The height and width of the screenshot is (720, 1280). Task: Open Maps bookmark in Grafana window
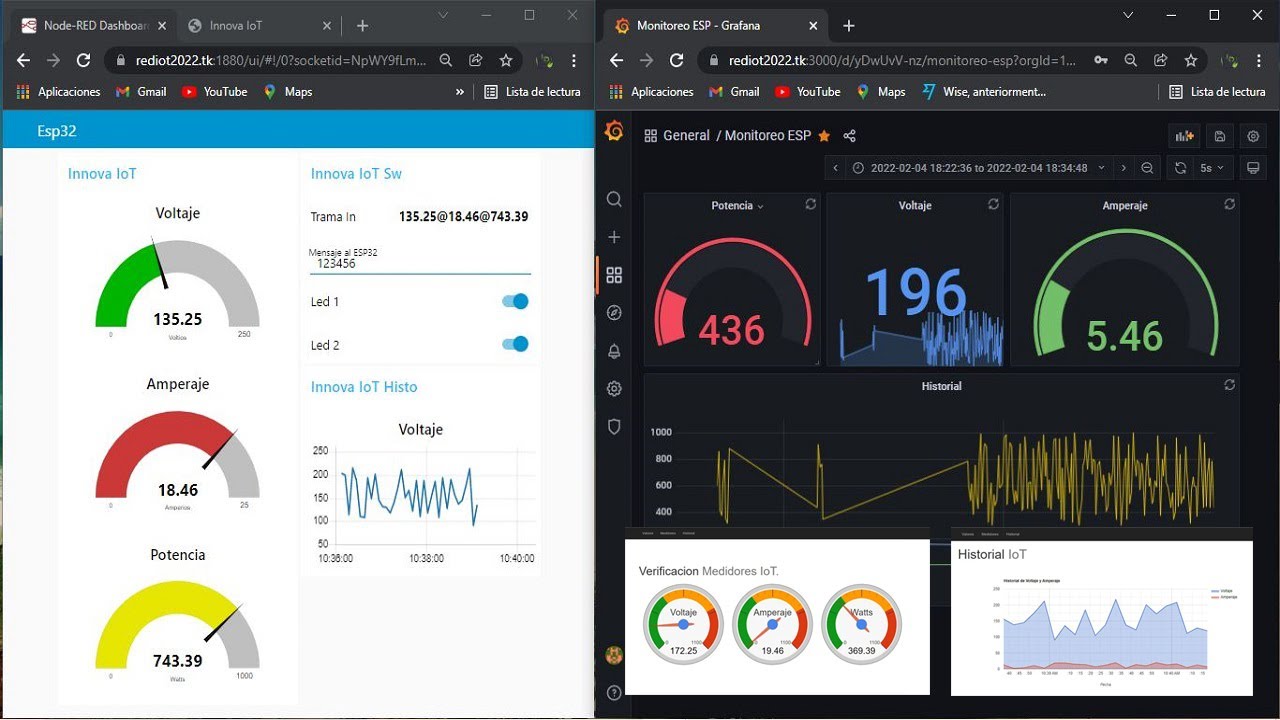[x=880, y=92]
